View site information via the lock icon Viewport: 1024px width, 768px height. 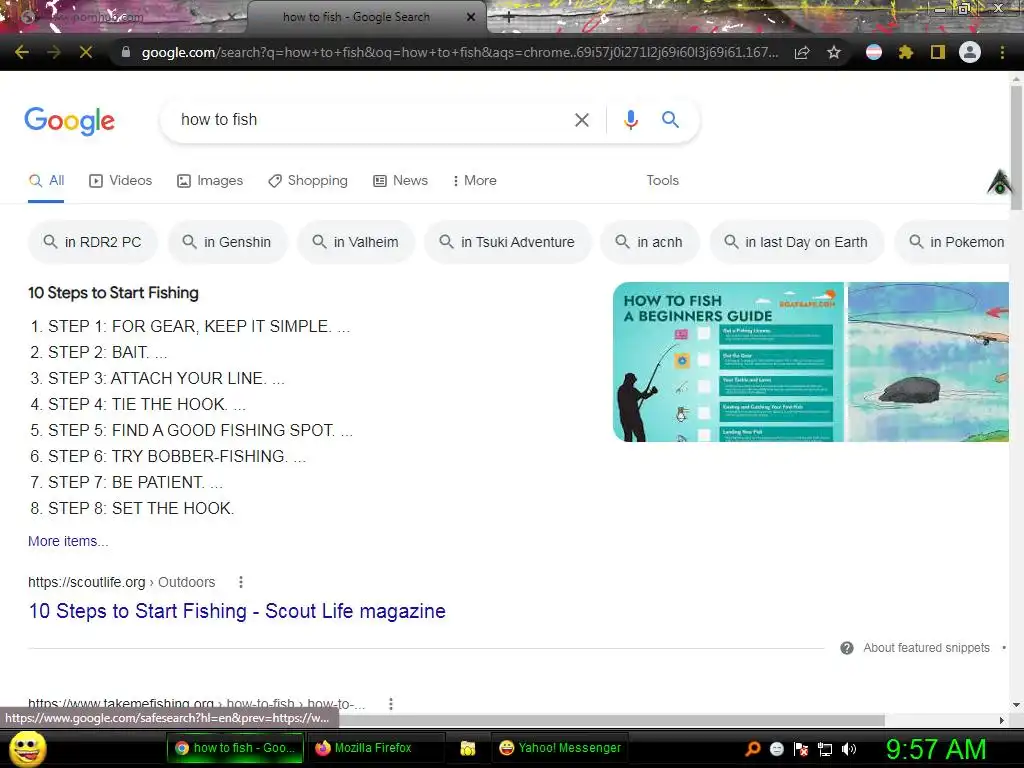tap(126, 52)
